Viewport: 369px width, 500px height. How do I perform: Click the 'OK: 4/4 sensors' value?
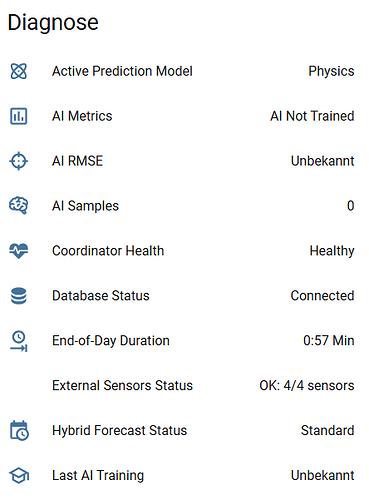[307, 386]
